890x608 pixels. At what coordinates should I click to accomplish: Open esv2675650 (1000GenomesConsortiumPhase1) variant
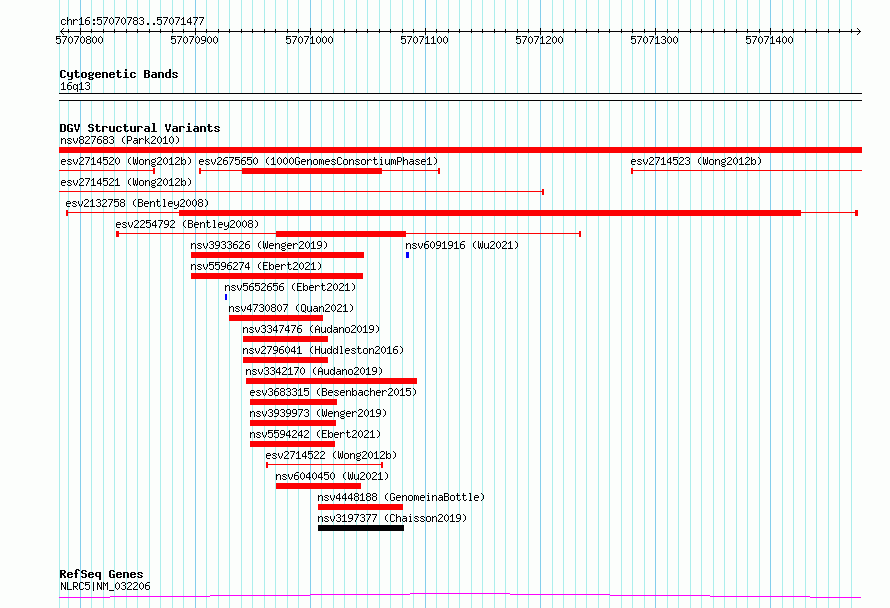tap(318, 161)
